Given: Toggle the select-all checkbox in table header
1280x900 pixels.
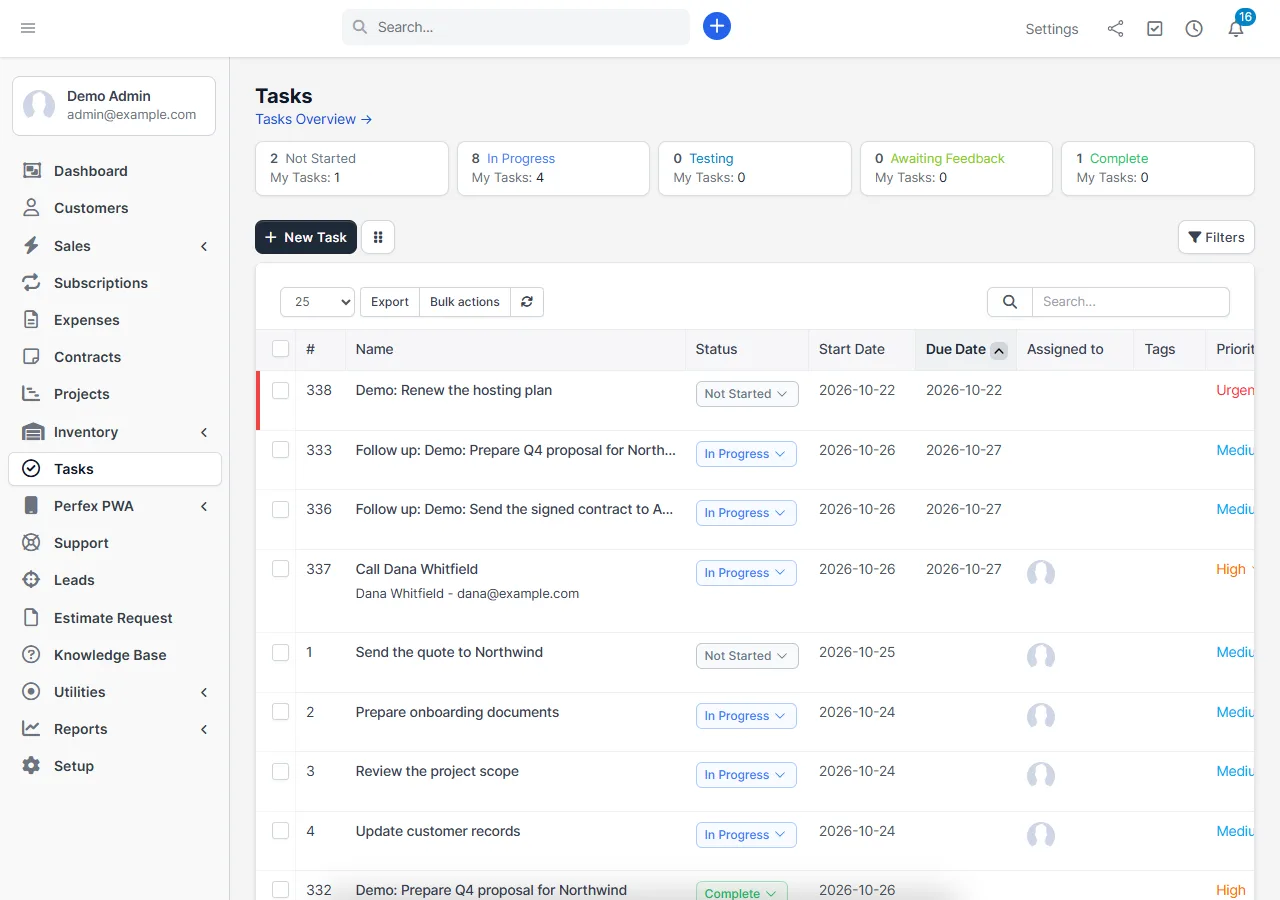Looking at the screenshot, I should [281, 349].
